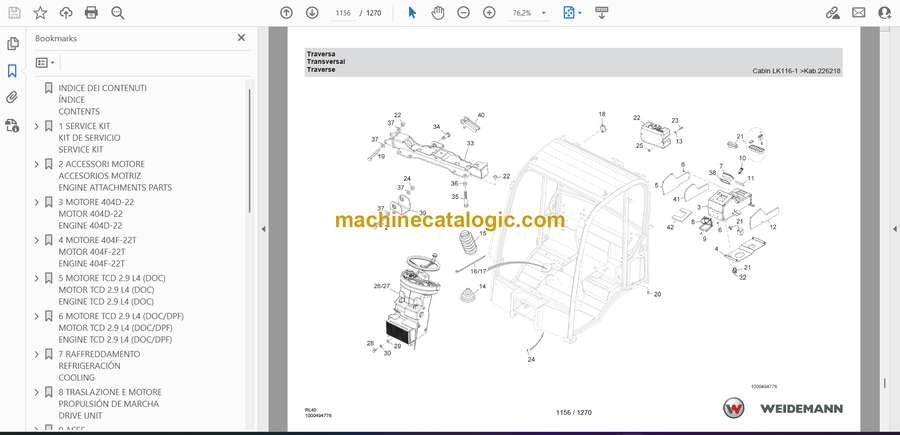Open INDICE DEI CONTENUTI bookmark

click(102, 88)
